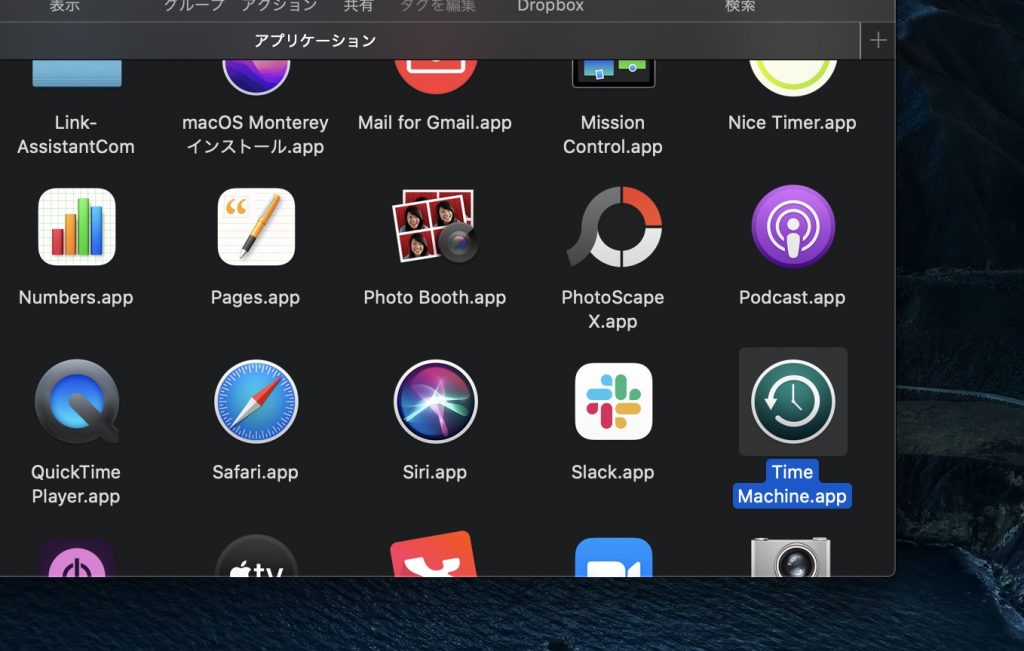Click the "Slack.app" file name
This screenshot has height=651, width=1024.
click(x=613, y=472)
